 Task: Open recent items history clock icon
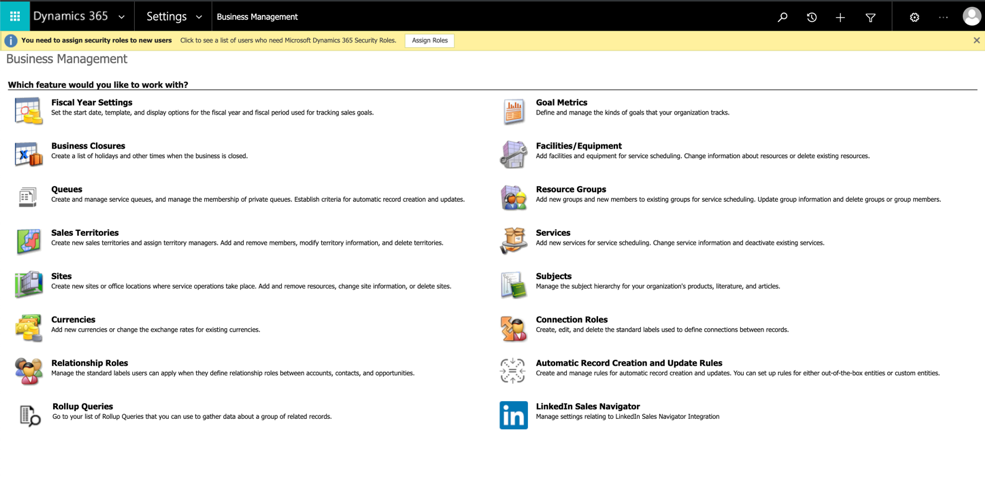(812, 18)
